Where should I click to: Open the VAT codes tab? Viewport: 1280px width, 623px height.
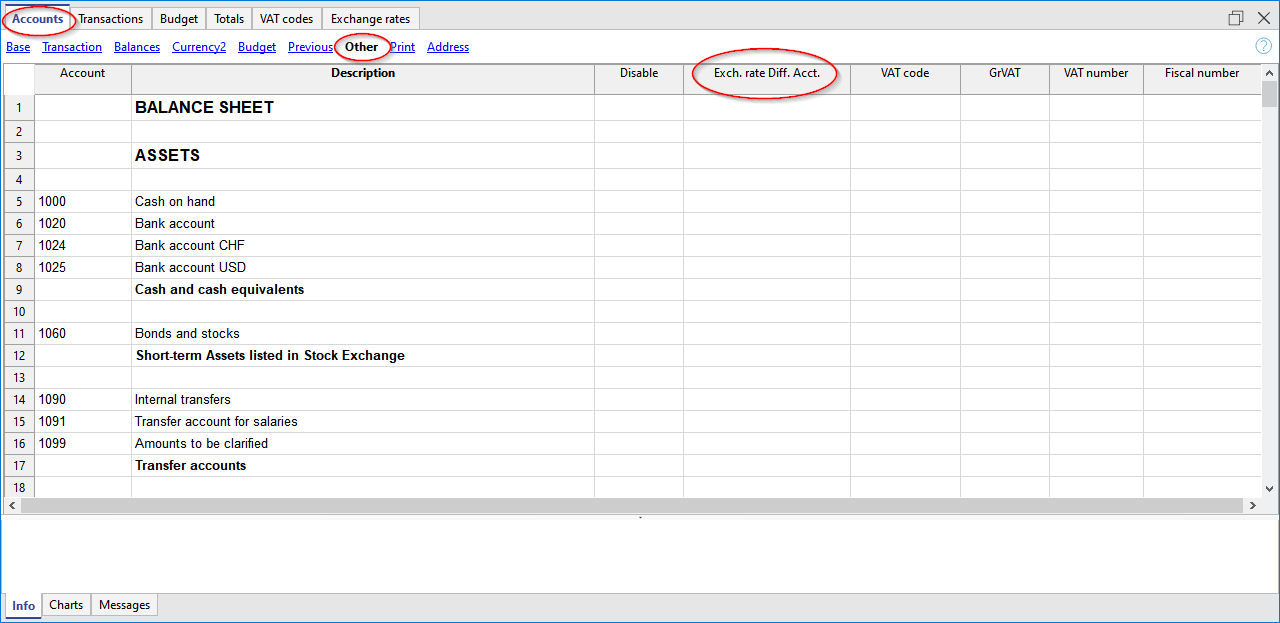coord(286,19)
